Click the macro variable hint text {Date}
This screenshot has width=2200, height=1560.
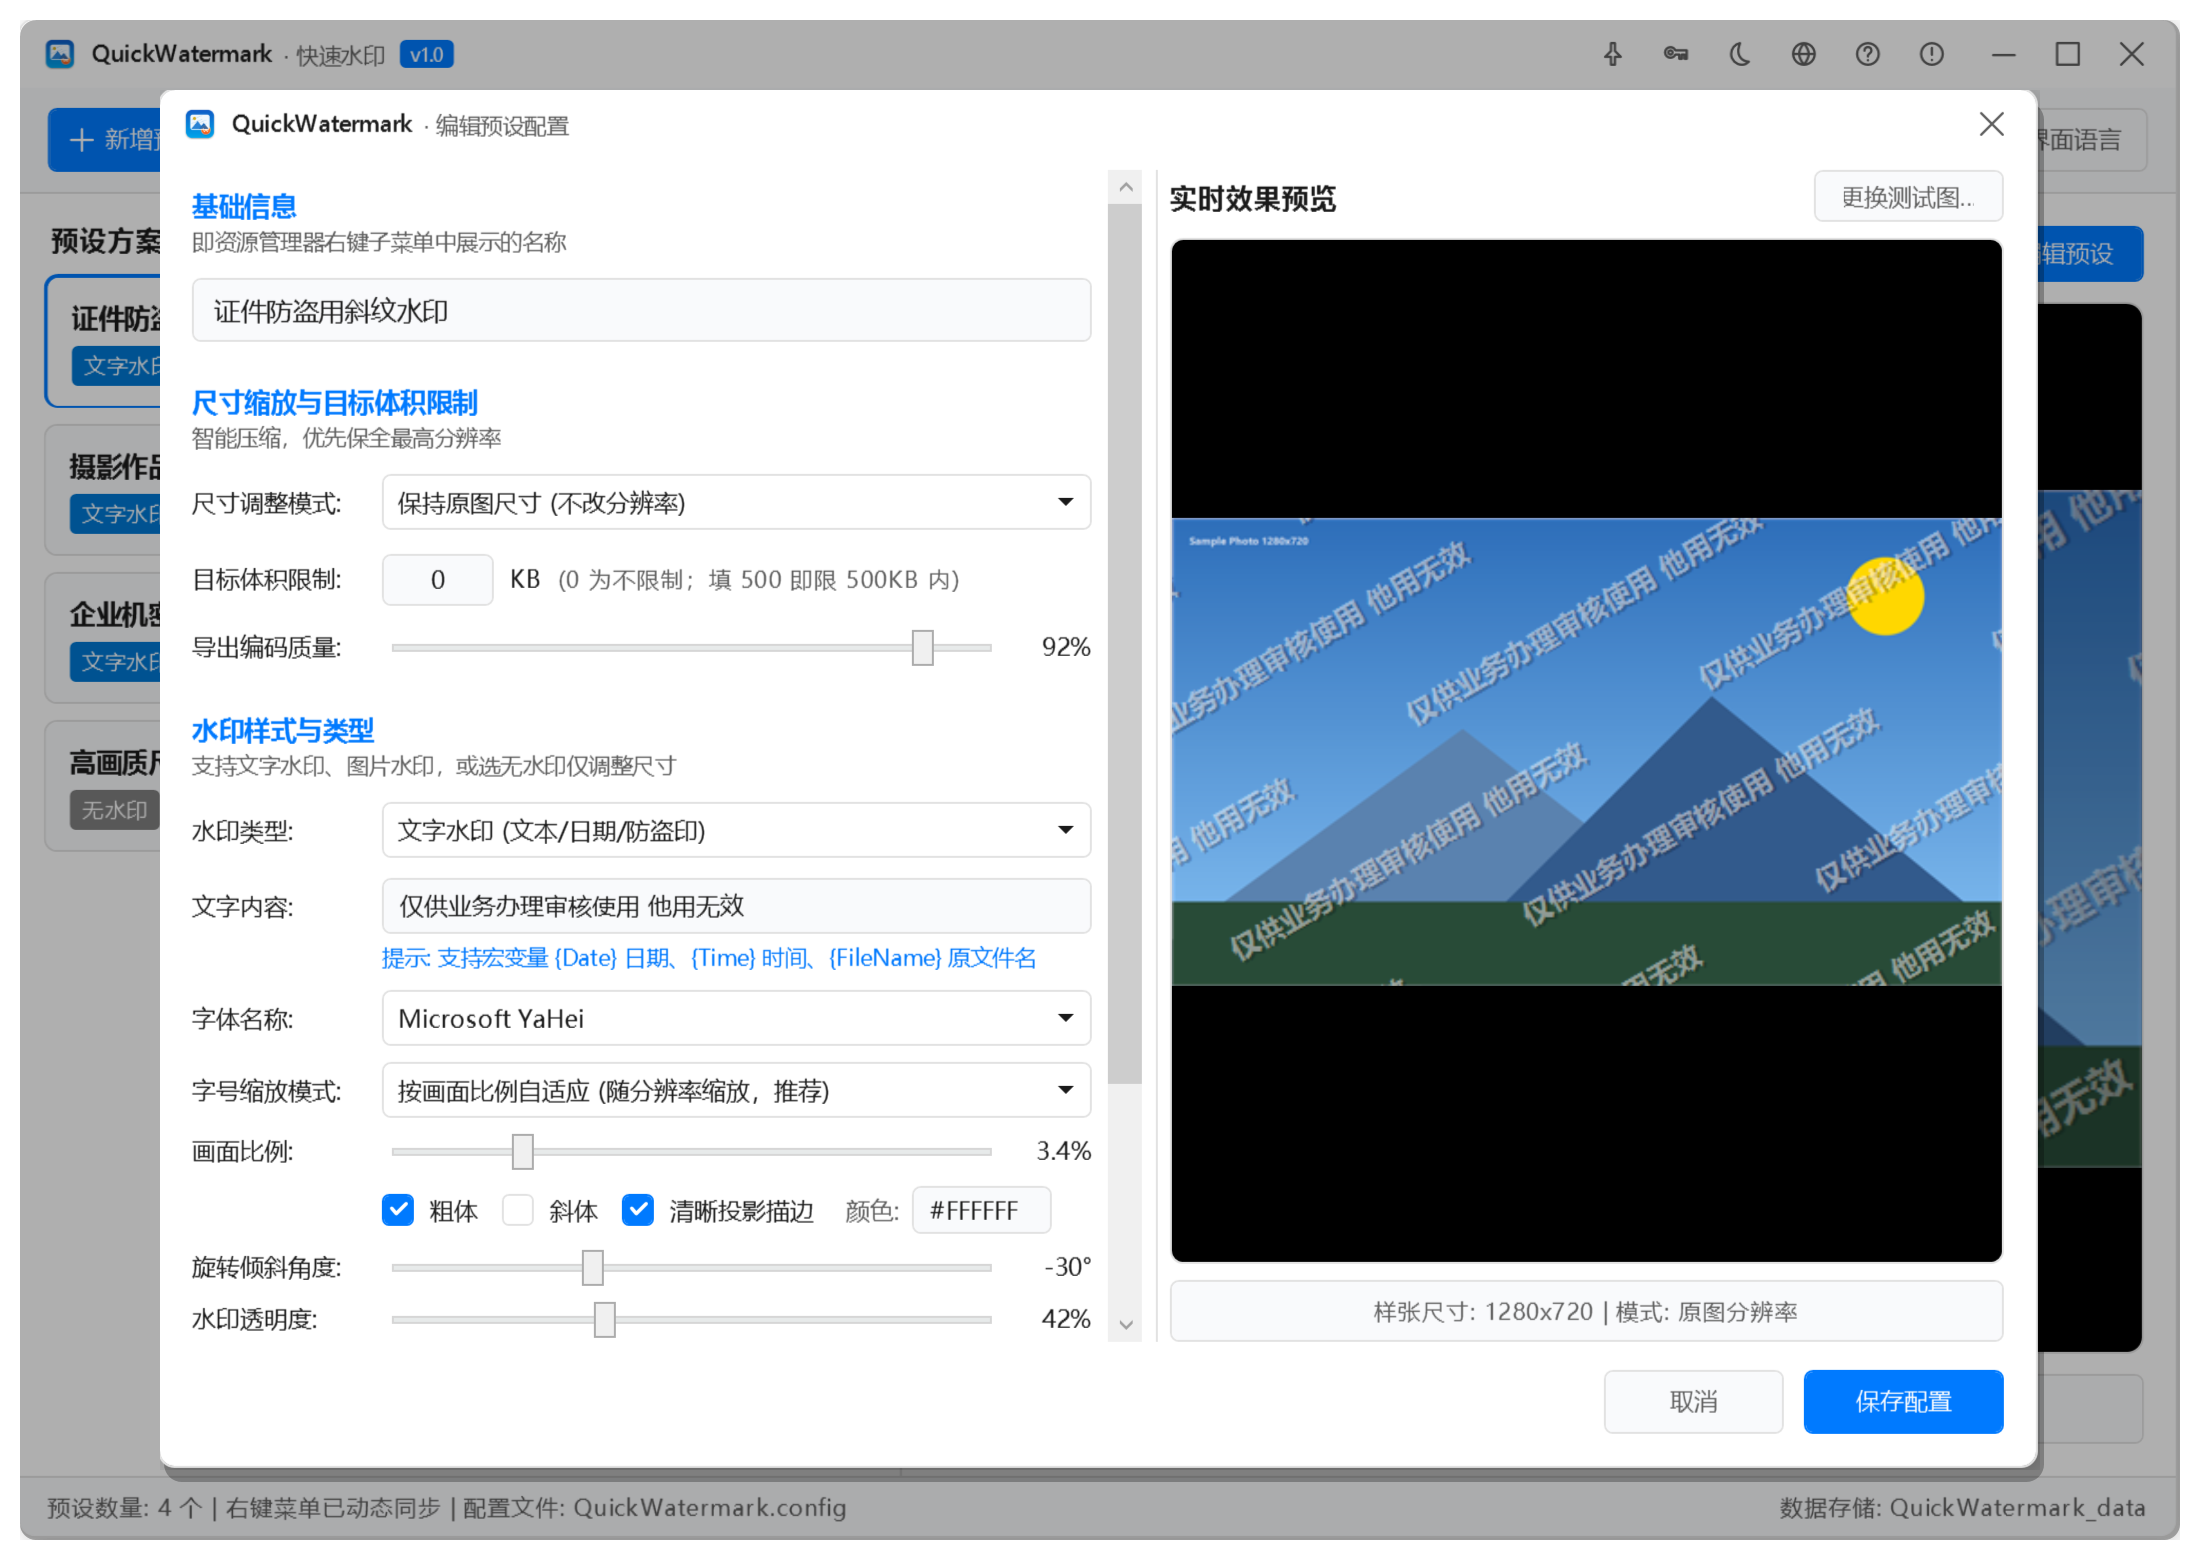585,958
